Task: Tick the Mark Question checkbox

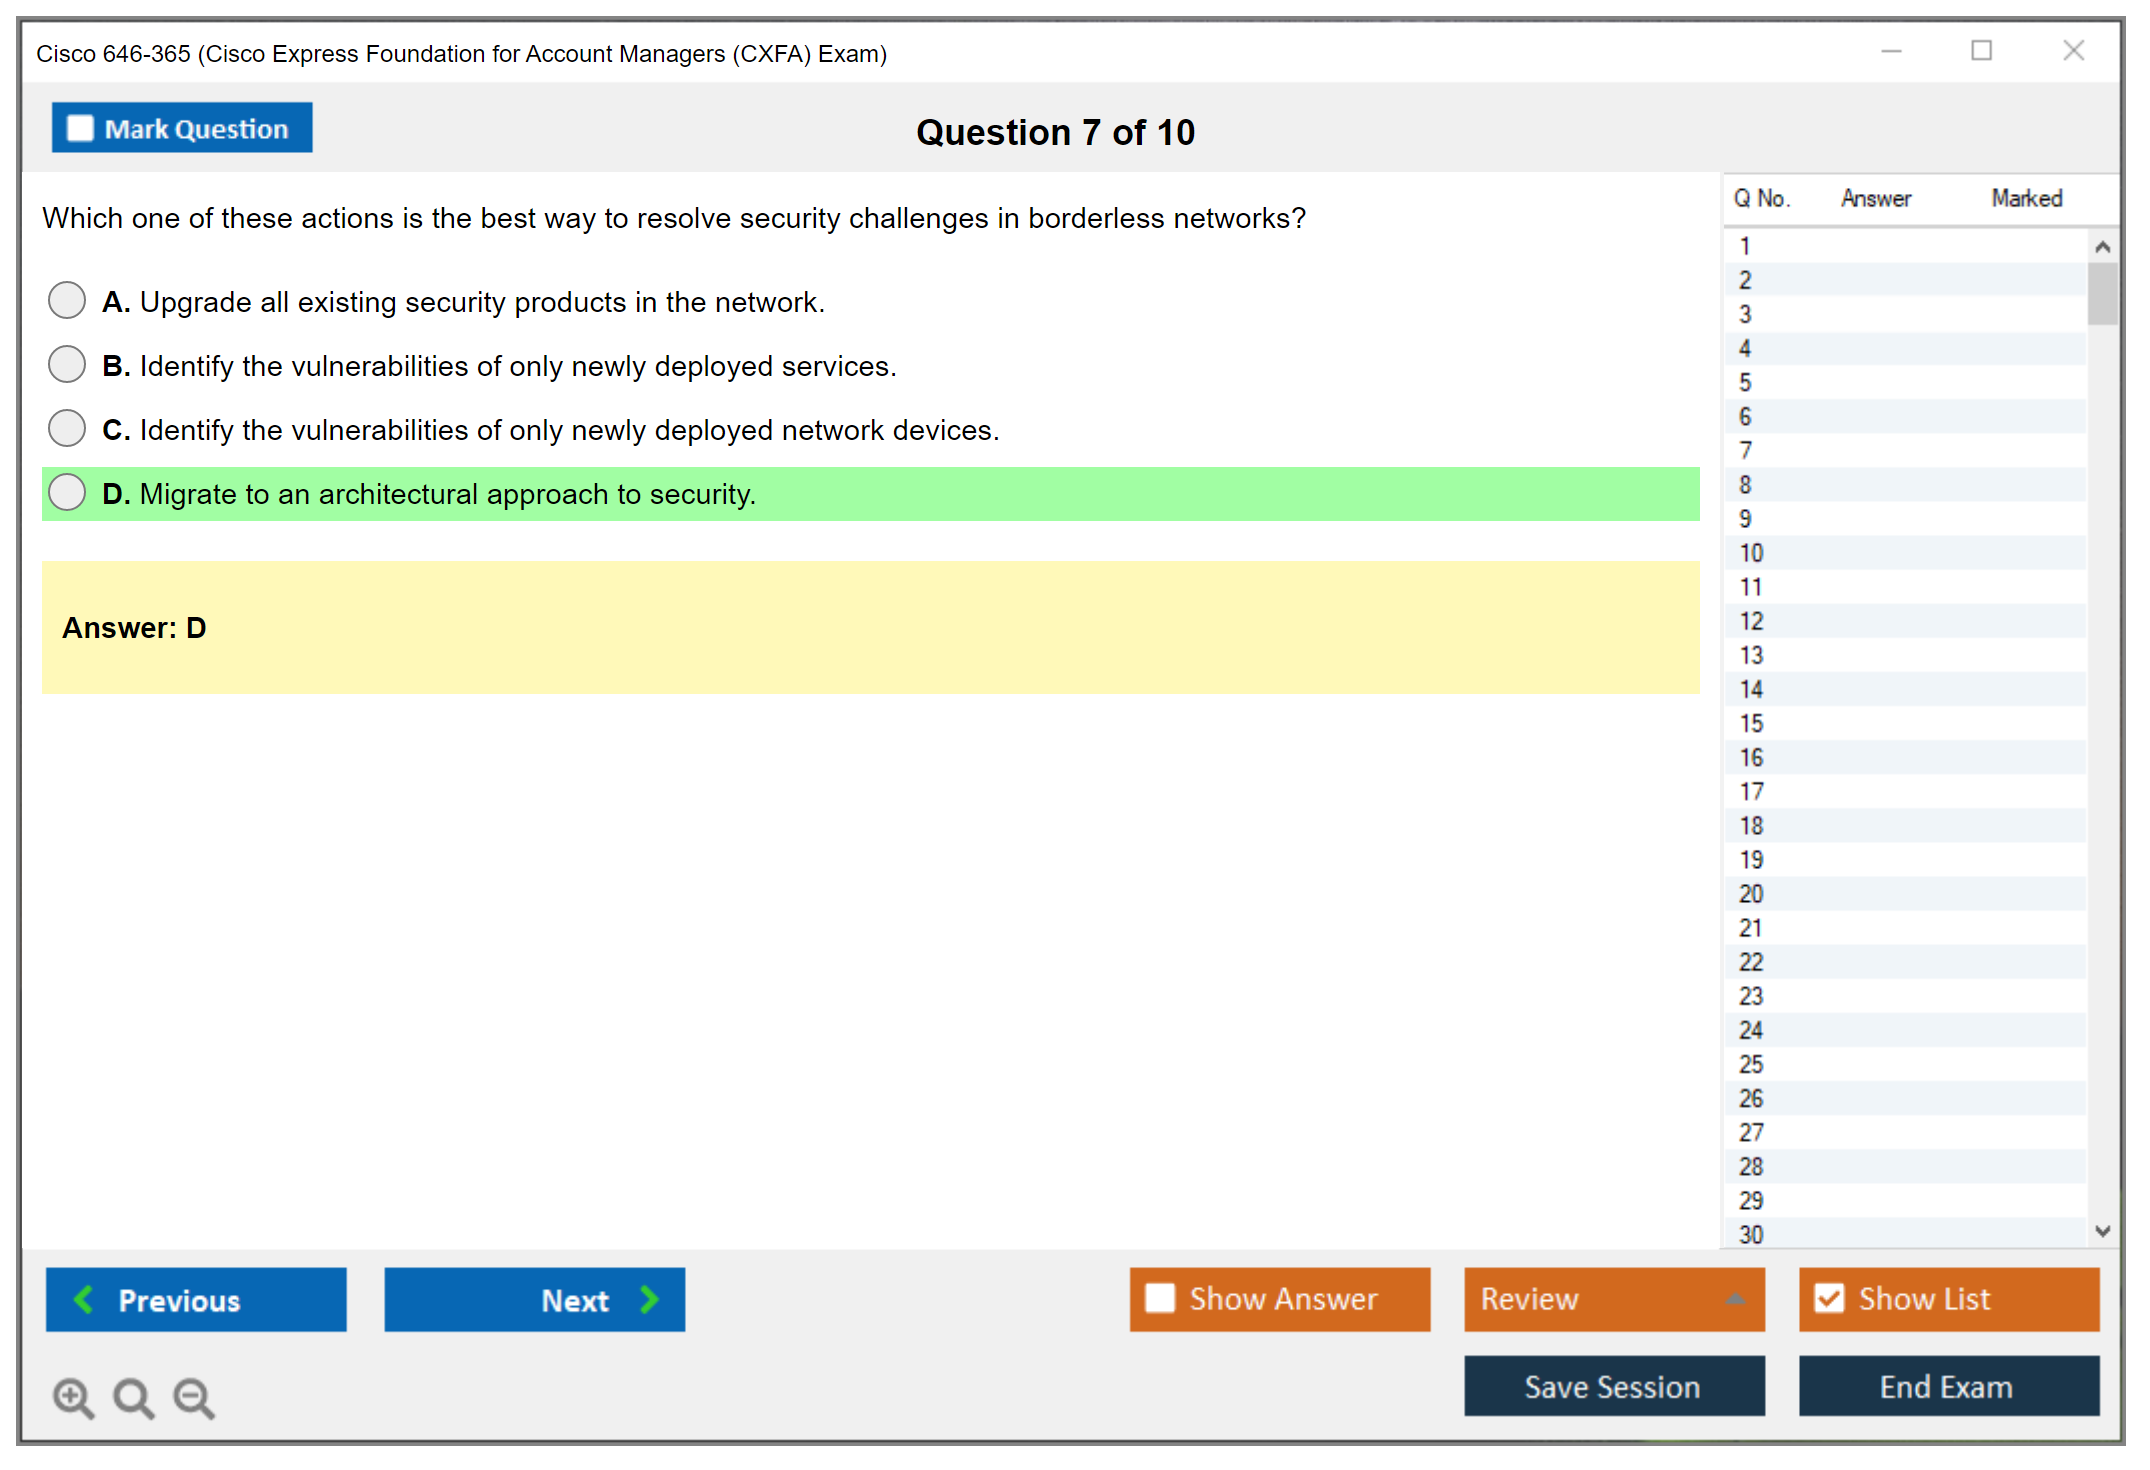Action: click(x=80, y=129)
